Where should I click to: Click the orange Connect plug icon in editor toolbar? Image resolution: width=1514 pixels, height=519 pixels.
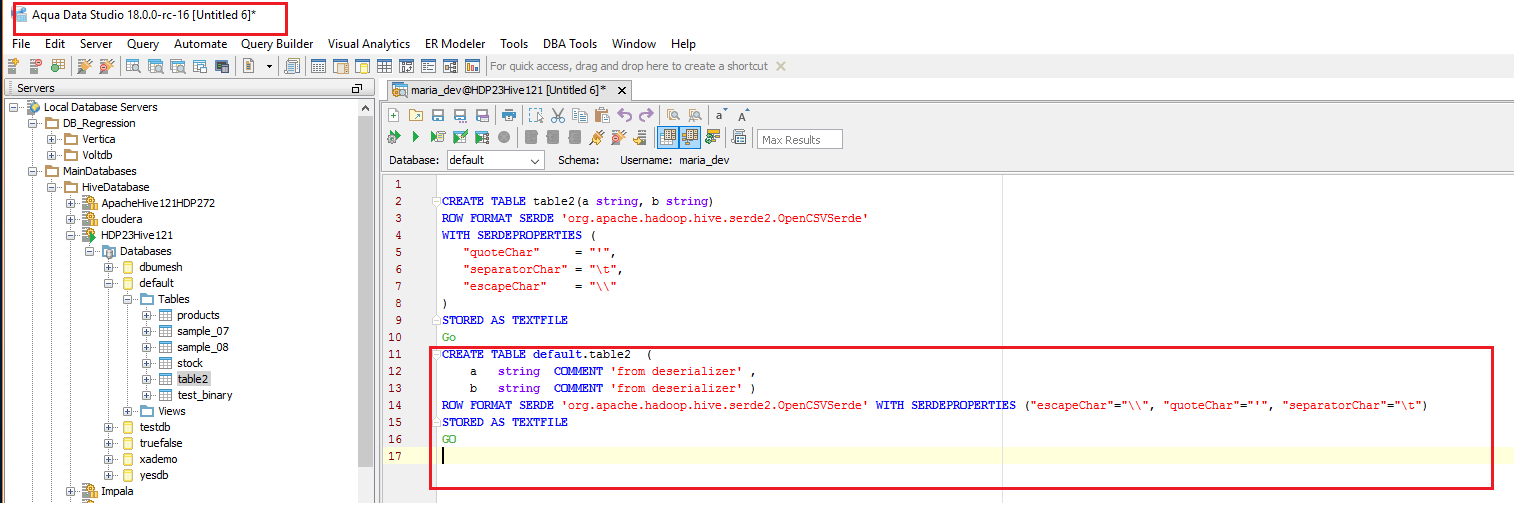pos(597,137)
